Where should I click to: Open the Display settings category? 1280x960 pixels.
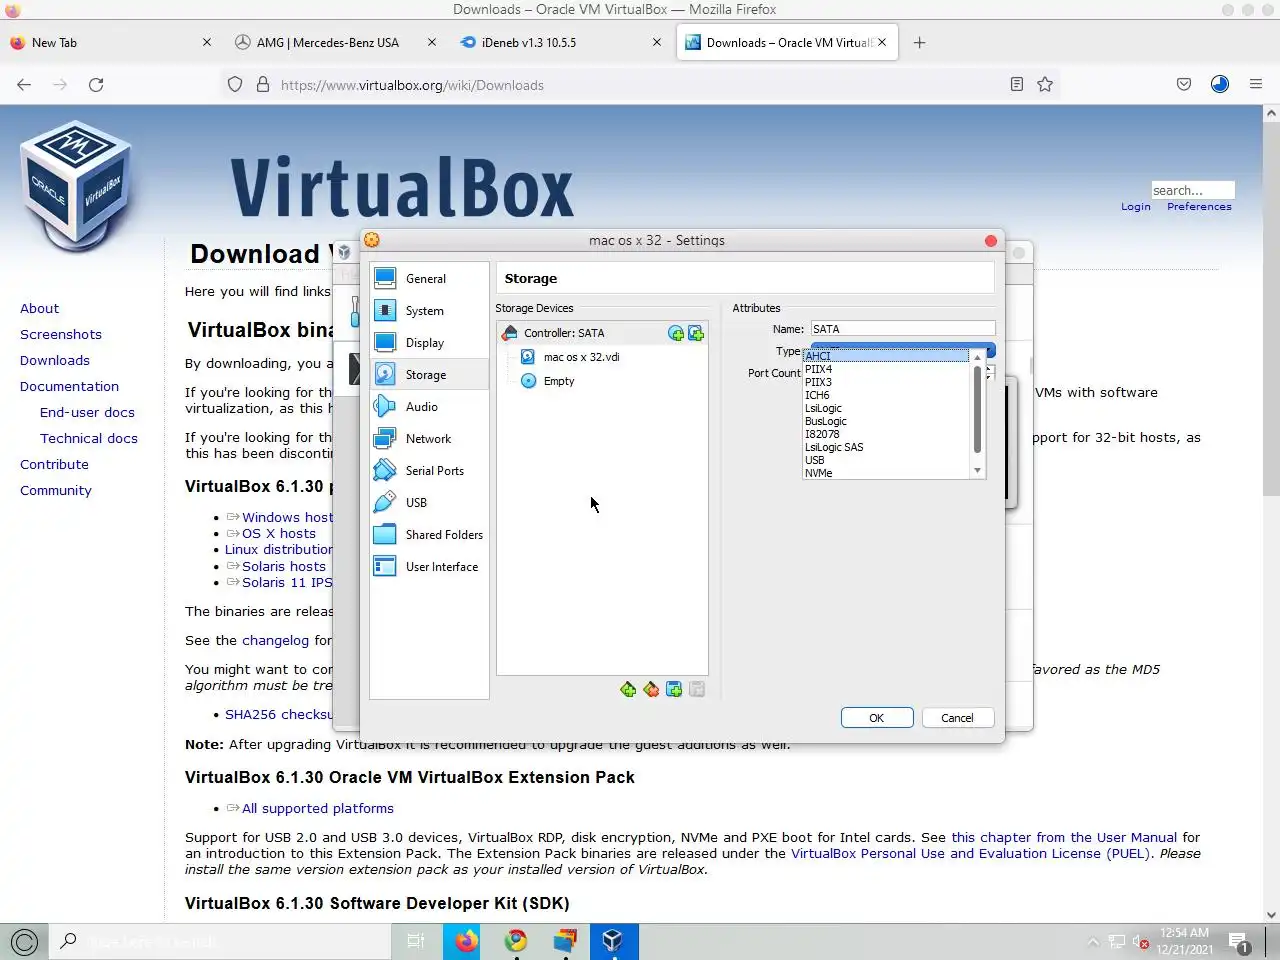click(x=429, y=343)
